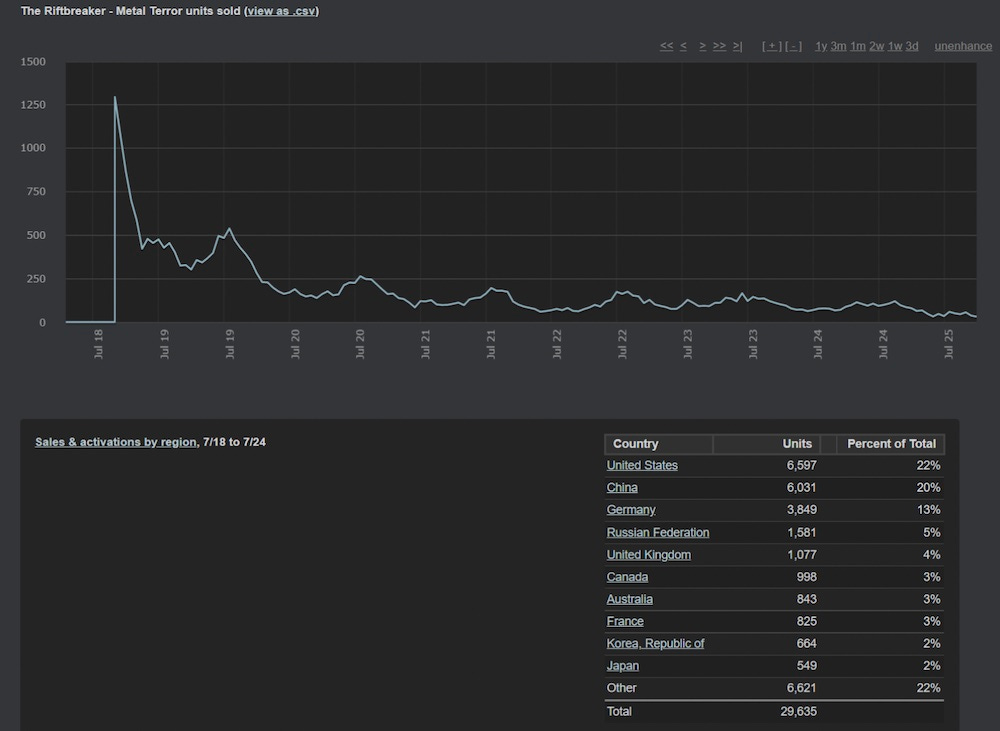
Task: Zoom out using [ - ] control
Action: [x=793, y=46]
